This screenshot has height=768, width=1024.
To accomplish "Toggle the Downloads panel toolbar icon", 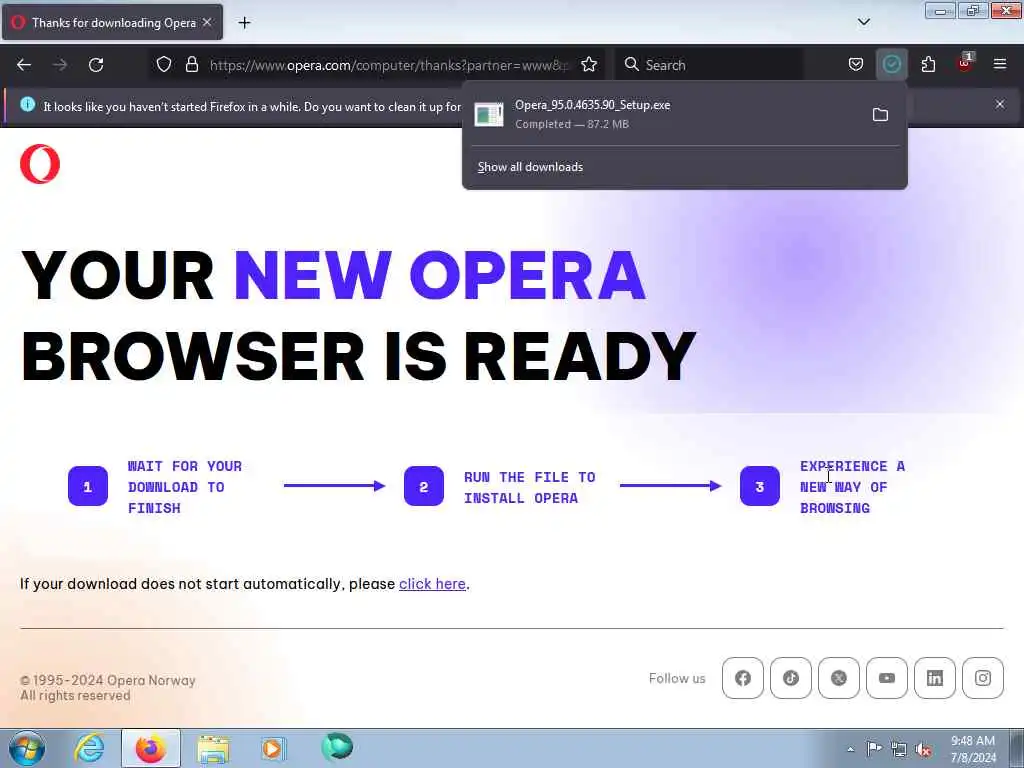I will point(891,64).
